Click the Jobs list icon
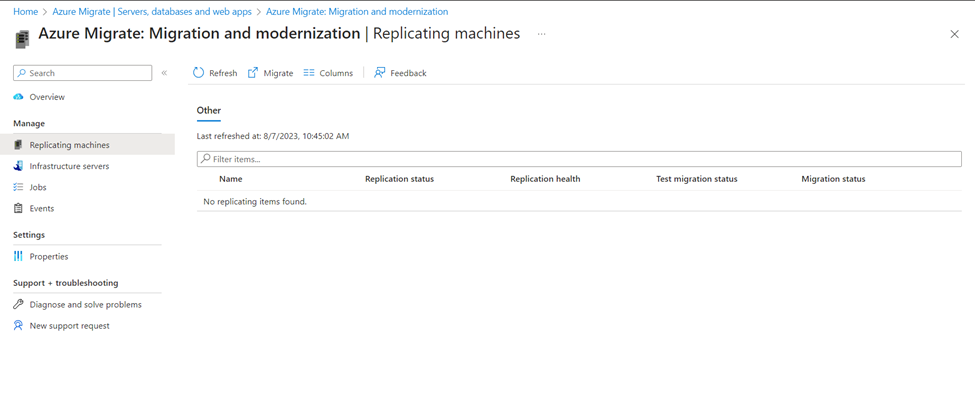Image resolution: width=975 pixels, height=411 pixels. 19,187
